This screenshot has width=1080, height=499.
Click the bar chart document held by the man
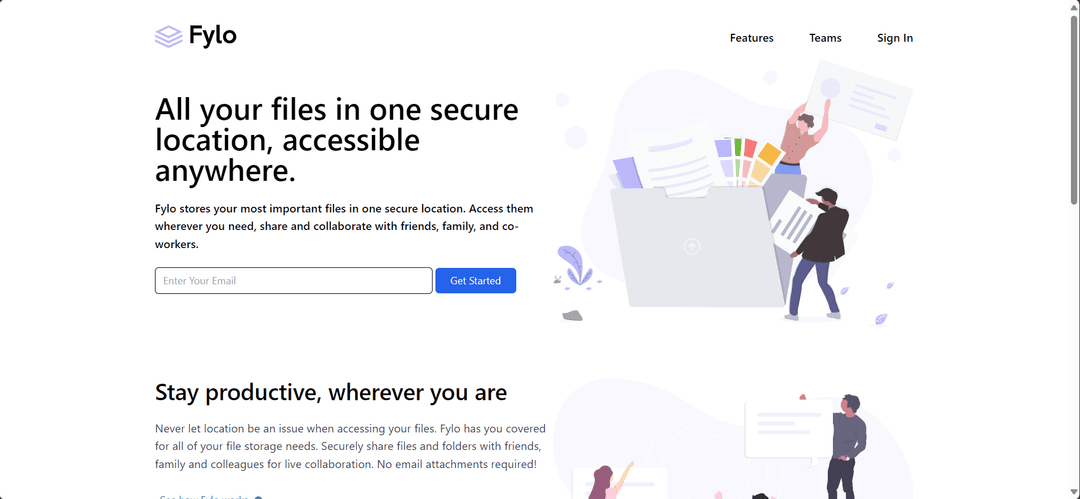pos(795,221)
